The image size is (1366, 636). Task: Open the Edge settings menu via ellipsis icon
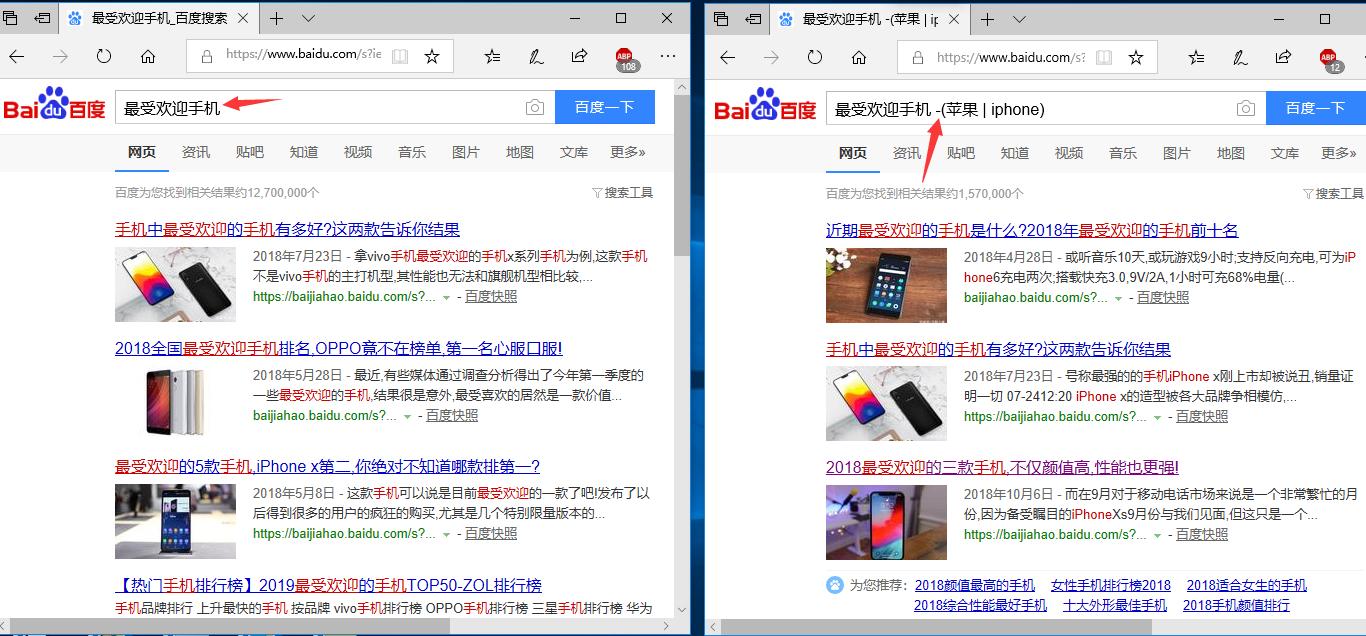[668, 57]
